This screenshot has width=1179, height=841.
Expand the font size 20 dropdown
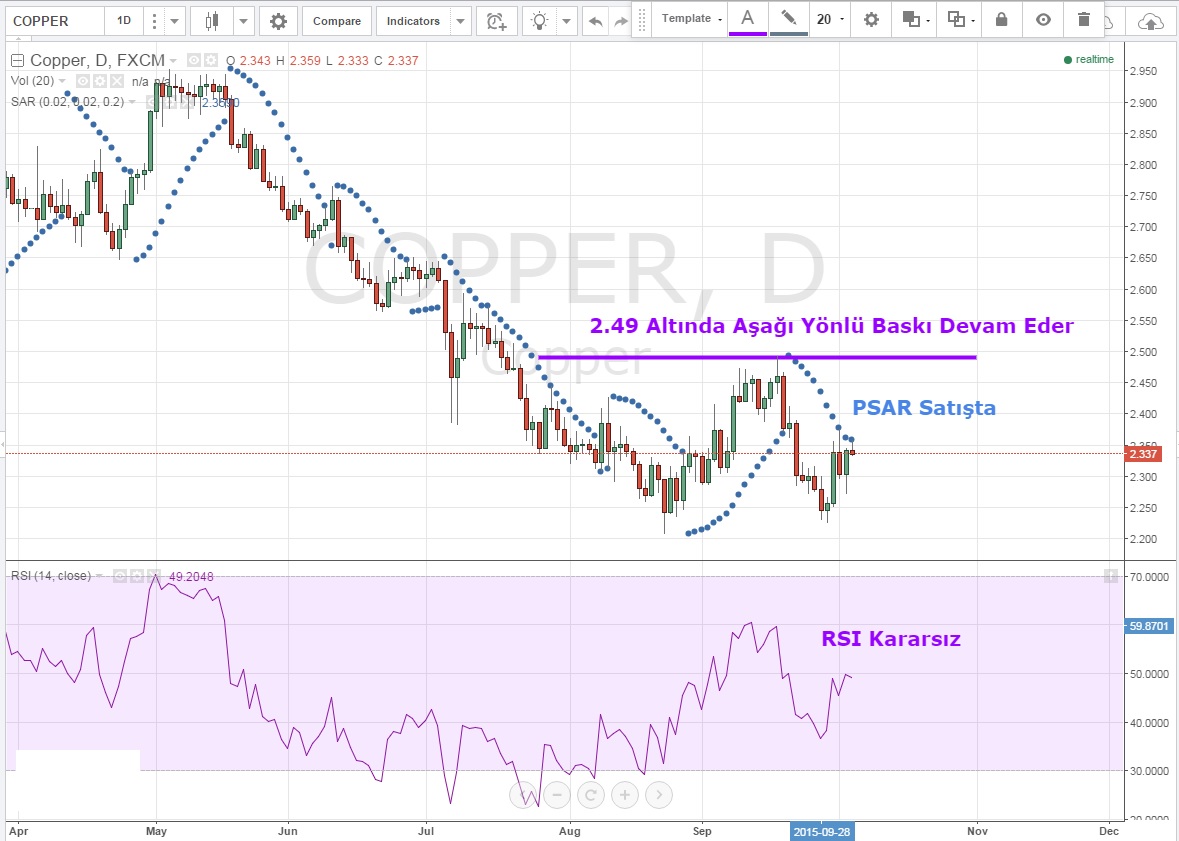point(828,19)
